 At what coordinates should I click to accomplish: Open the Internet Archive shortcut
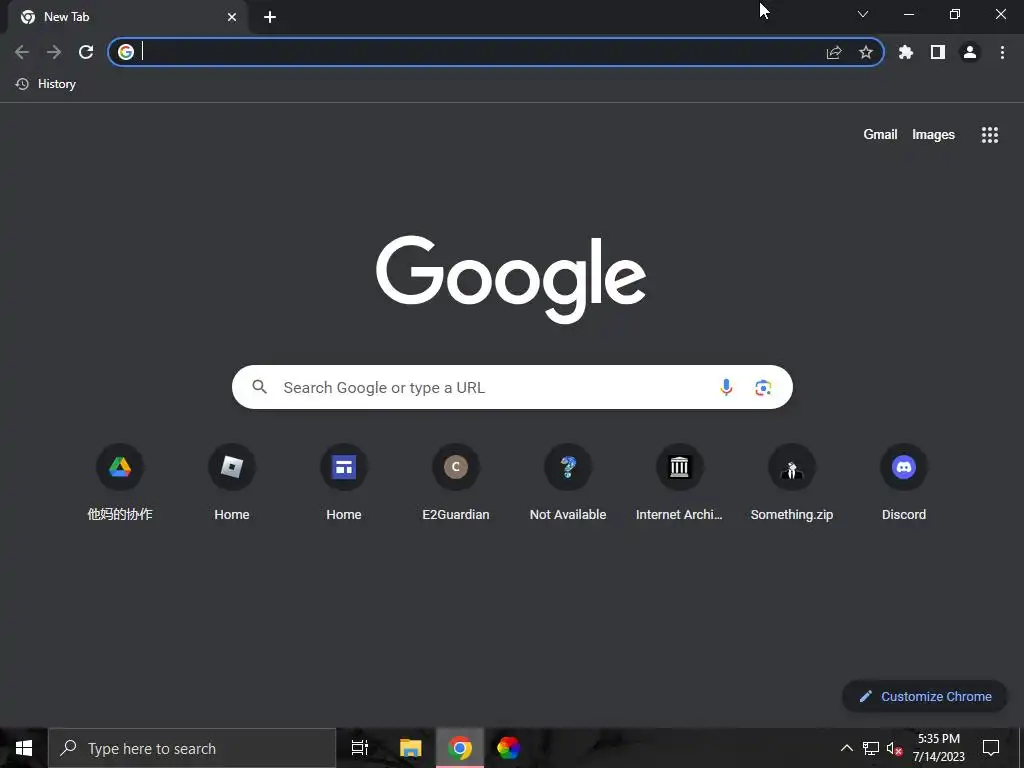pyautogui.click(x=680, y=483)
